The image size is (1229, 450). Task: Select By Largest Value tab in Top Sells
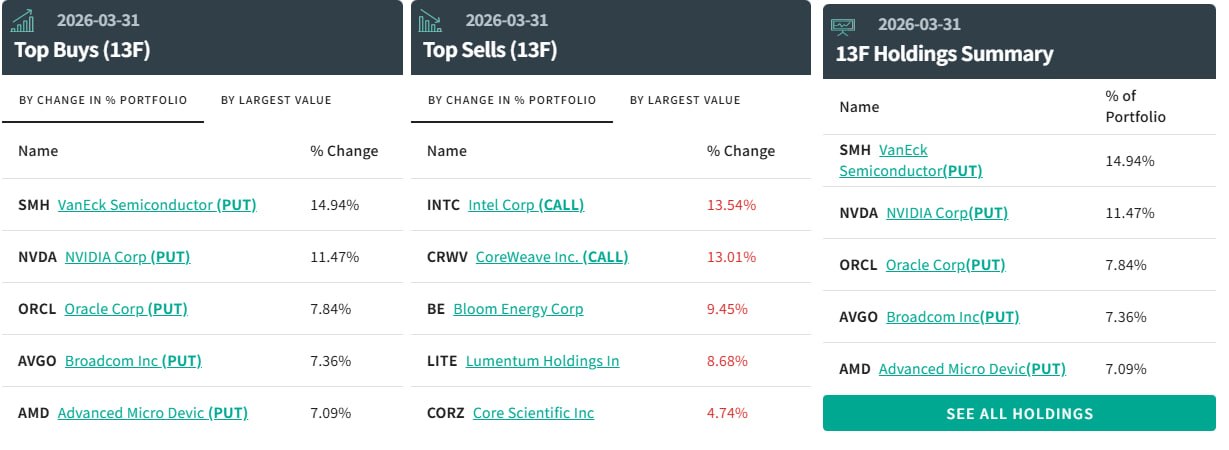coord(685,100)
